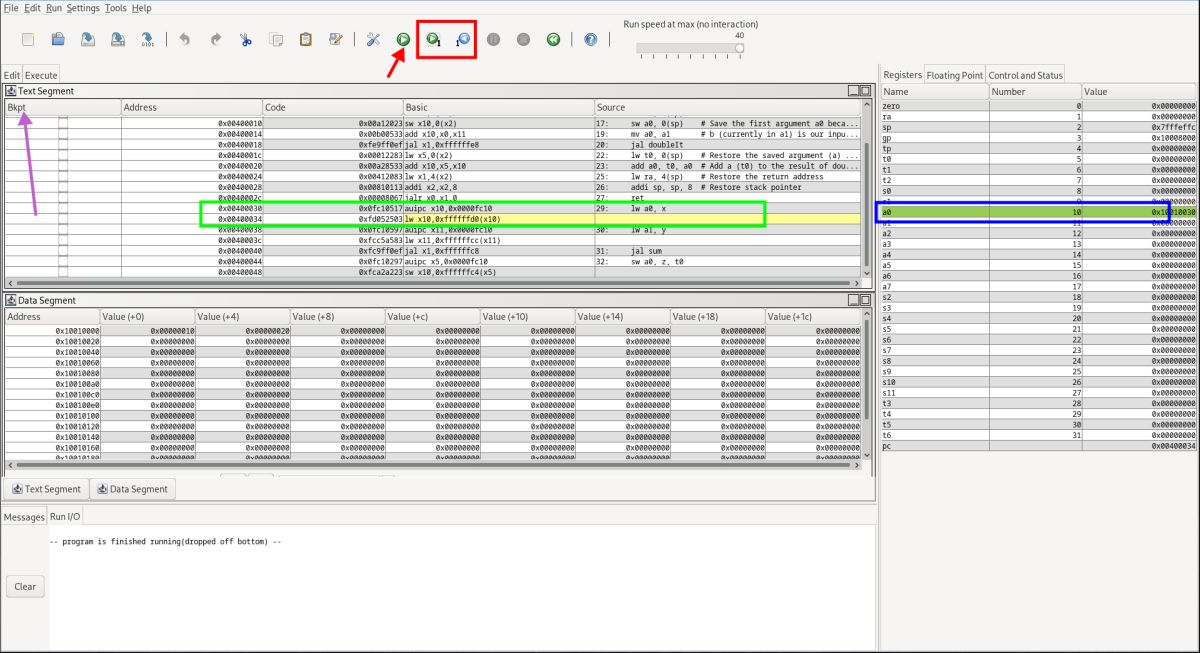1200x653 pixels.
Task: Toggle breakpoint at address 0x00400034
Action: [63, 218]
